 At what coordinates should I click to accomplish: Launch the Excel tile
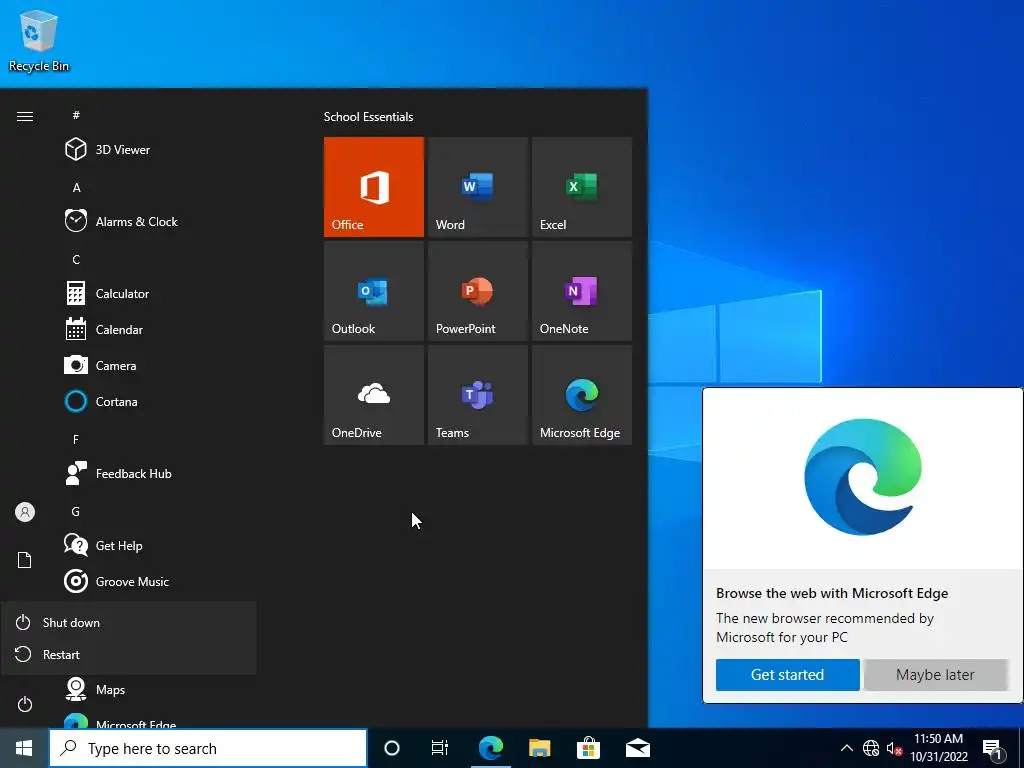[582, 187]
